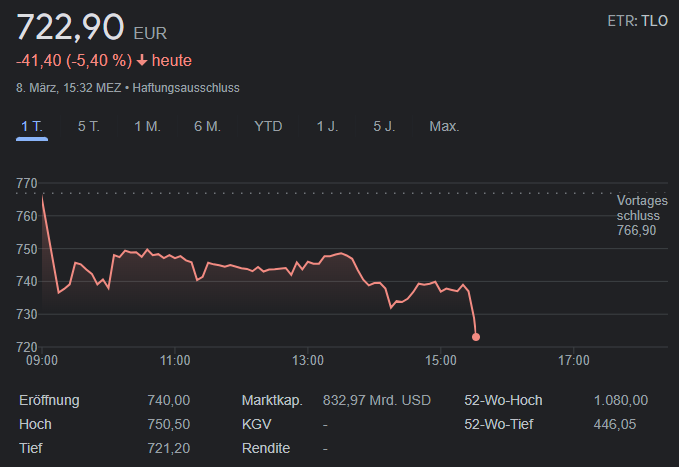Select the YTD range tab
Image resolution: width=679 pixels, height=467 pixels.
click(268, 126)
